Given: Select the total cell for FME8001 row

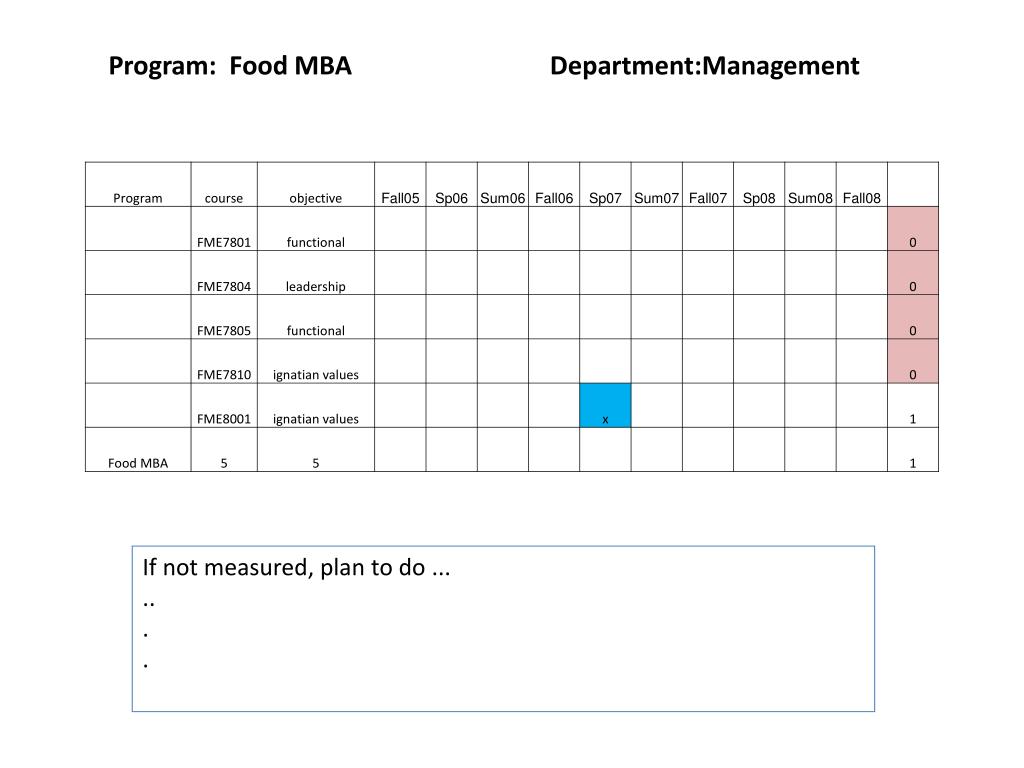Looking at the screenshot, I should (913, 406).
